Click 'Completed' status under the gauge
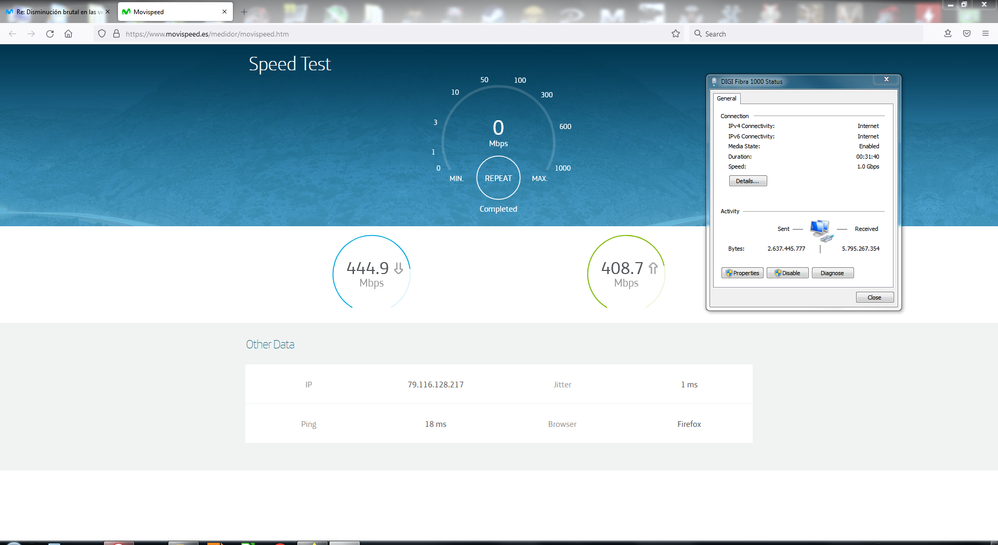The image size is (998, 545). pos(498,209)
